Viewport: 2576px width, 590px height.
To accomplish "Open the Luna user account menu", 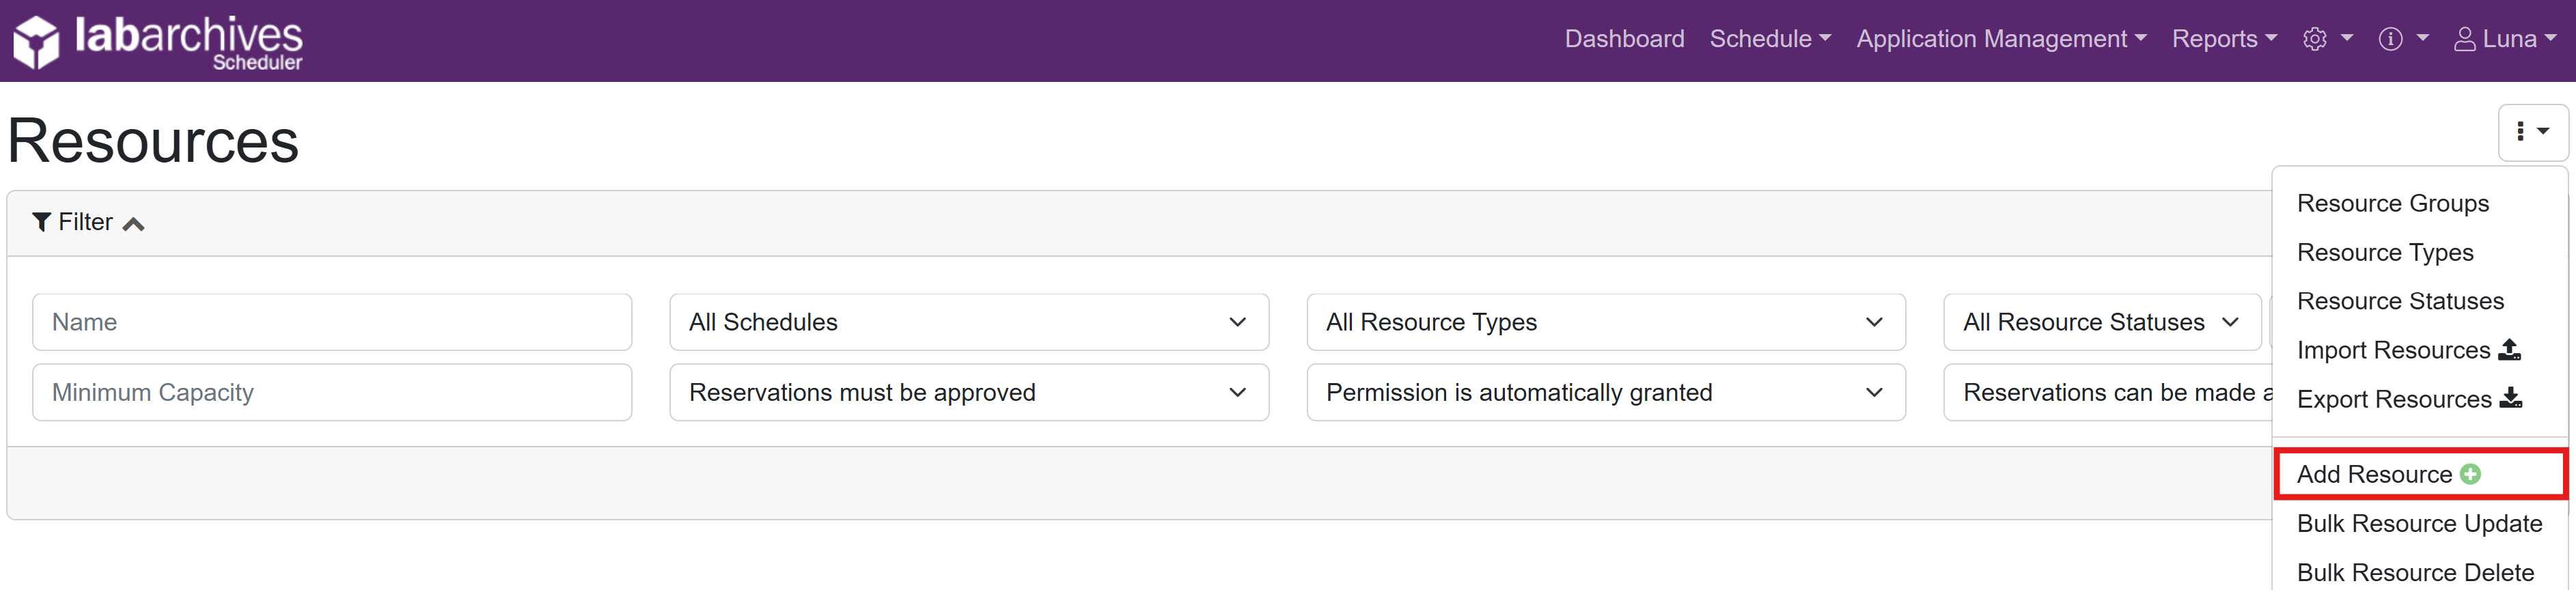I will (2504, 39).
